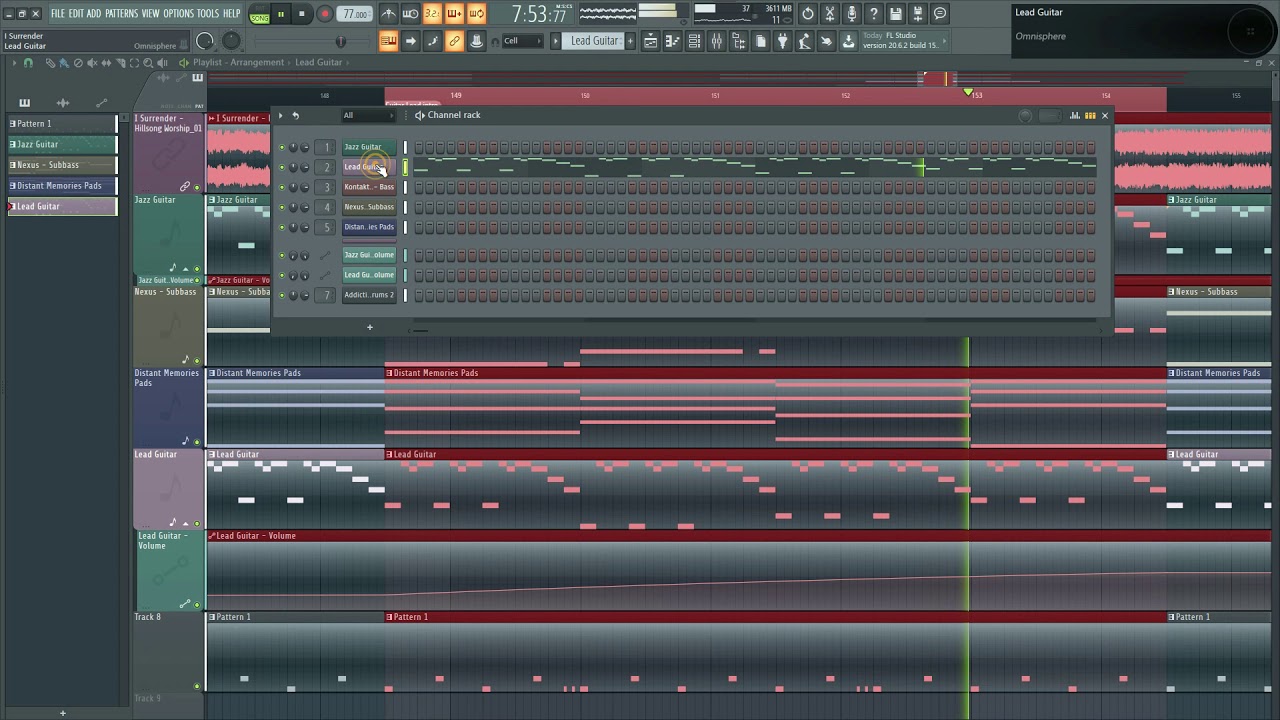This screenshot has height=720, width=1280.
Task: Open the EDIT menu
Action: tap(76, 14)
